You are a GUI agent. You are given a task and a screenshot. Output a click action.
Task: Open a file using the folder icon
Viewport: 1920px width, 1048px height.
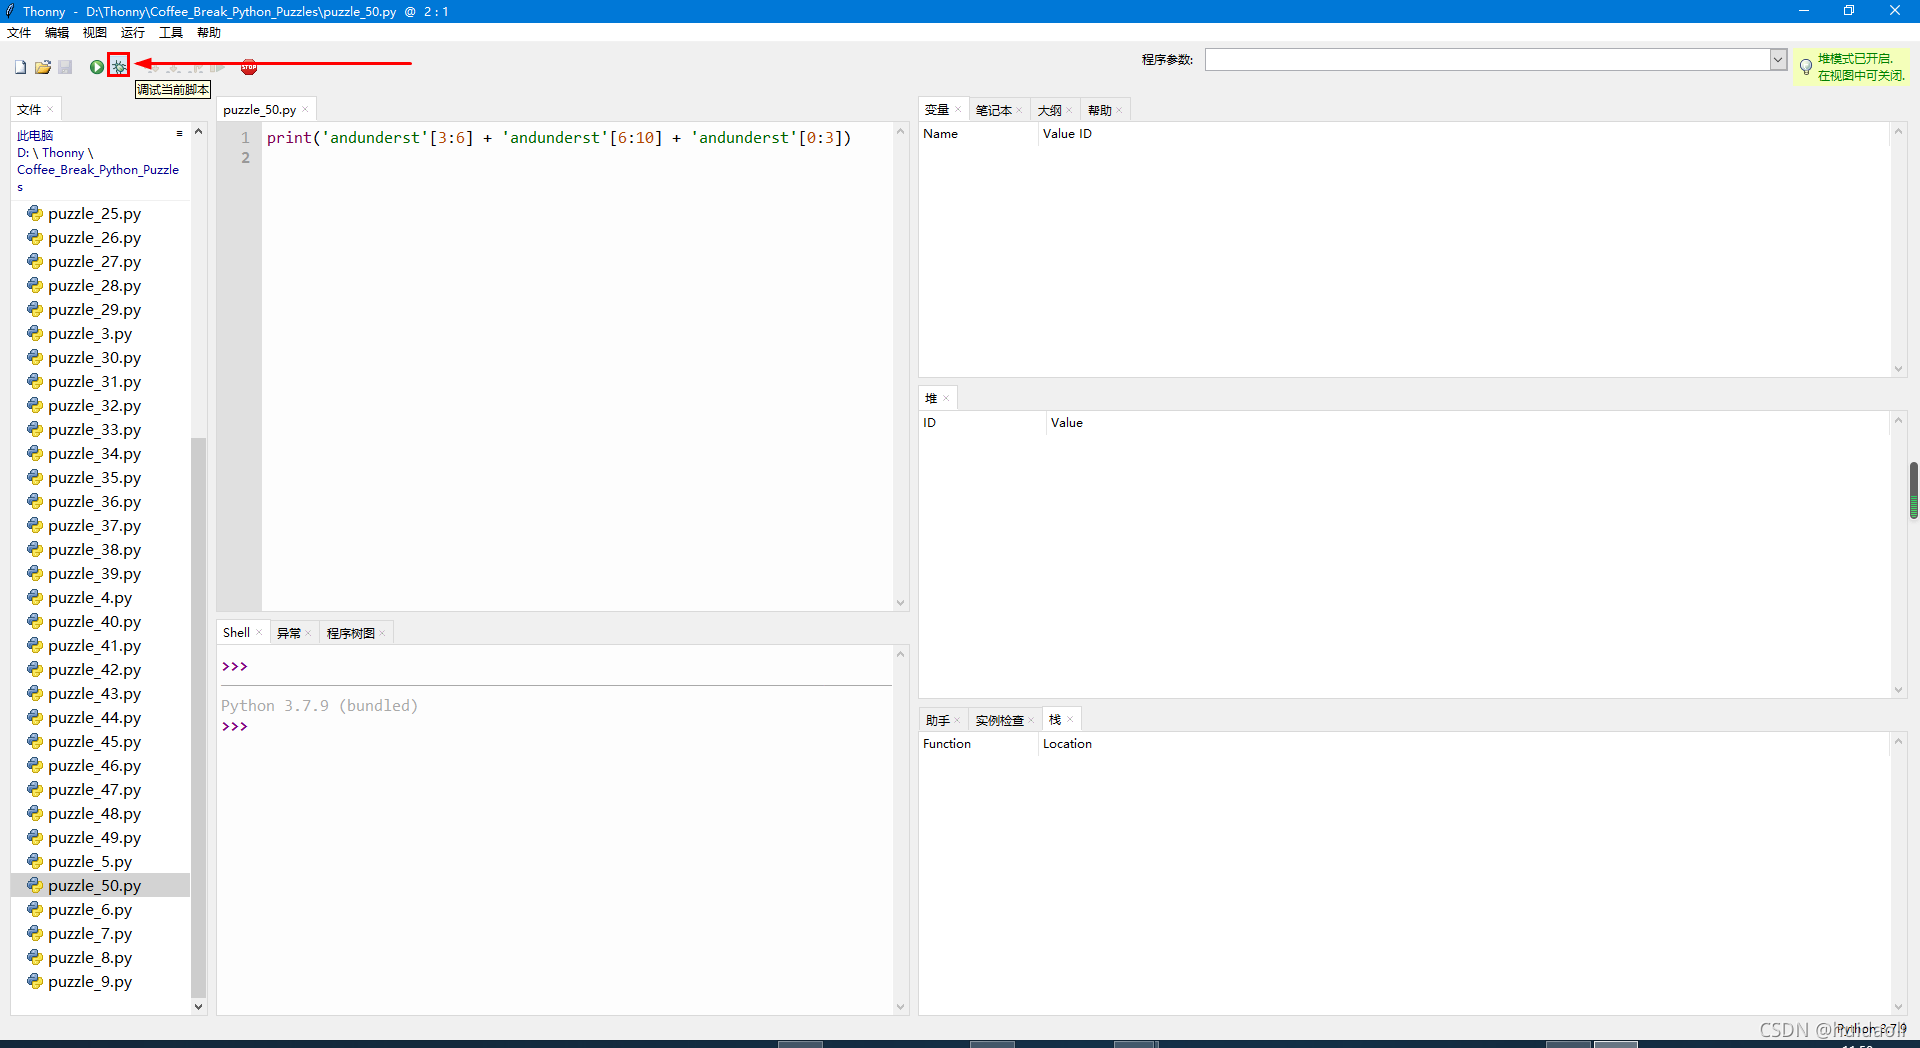tap(43, 67)
